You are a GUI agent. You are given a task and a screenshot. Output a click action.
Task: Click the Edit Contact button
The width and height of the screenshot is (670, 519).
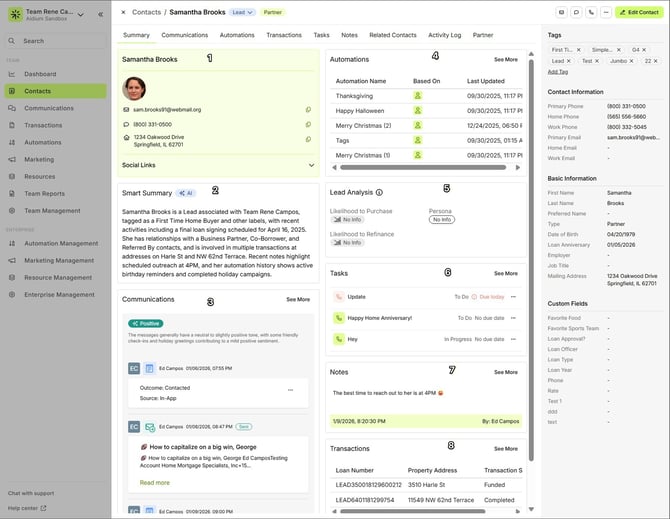pos(641,12)
